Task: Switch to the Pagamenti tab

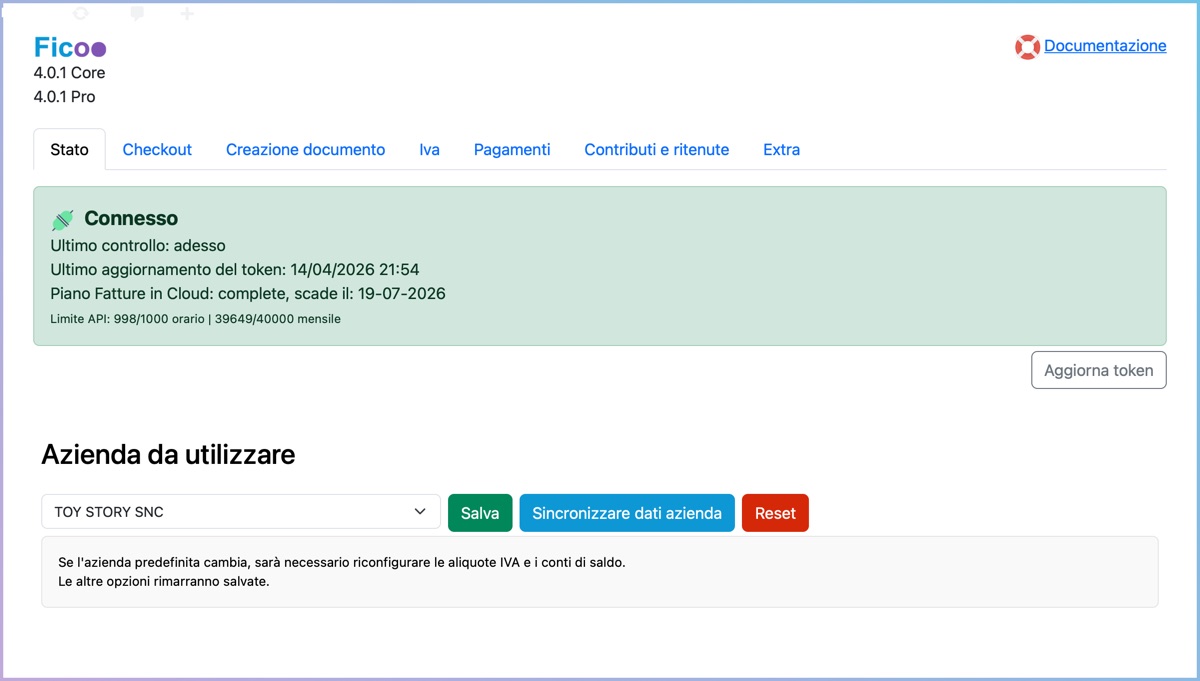Action: (x=512, y=150)
